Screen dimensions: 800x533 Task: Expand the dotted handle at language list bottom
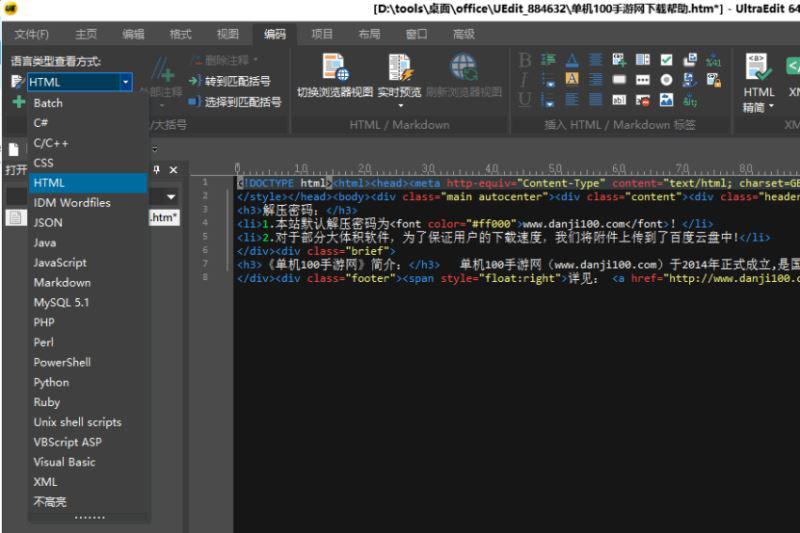click(x=90, y=518)
